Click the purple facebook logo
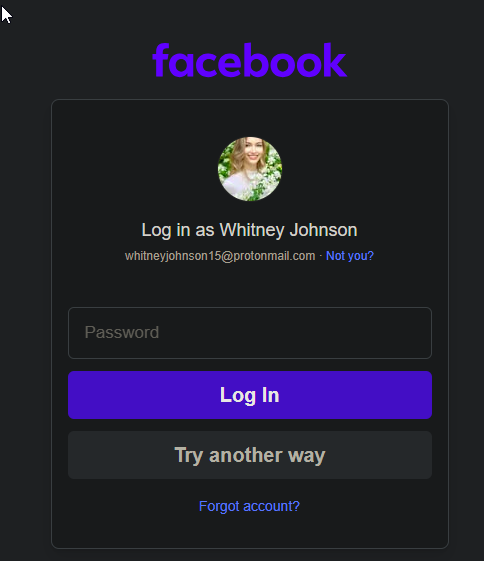484x561 pixels. coord(250,60)
